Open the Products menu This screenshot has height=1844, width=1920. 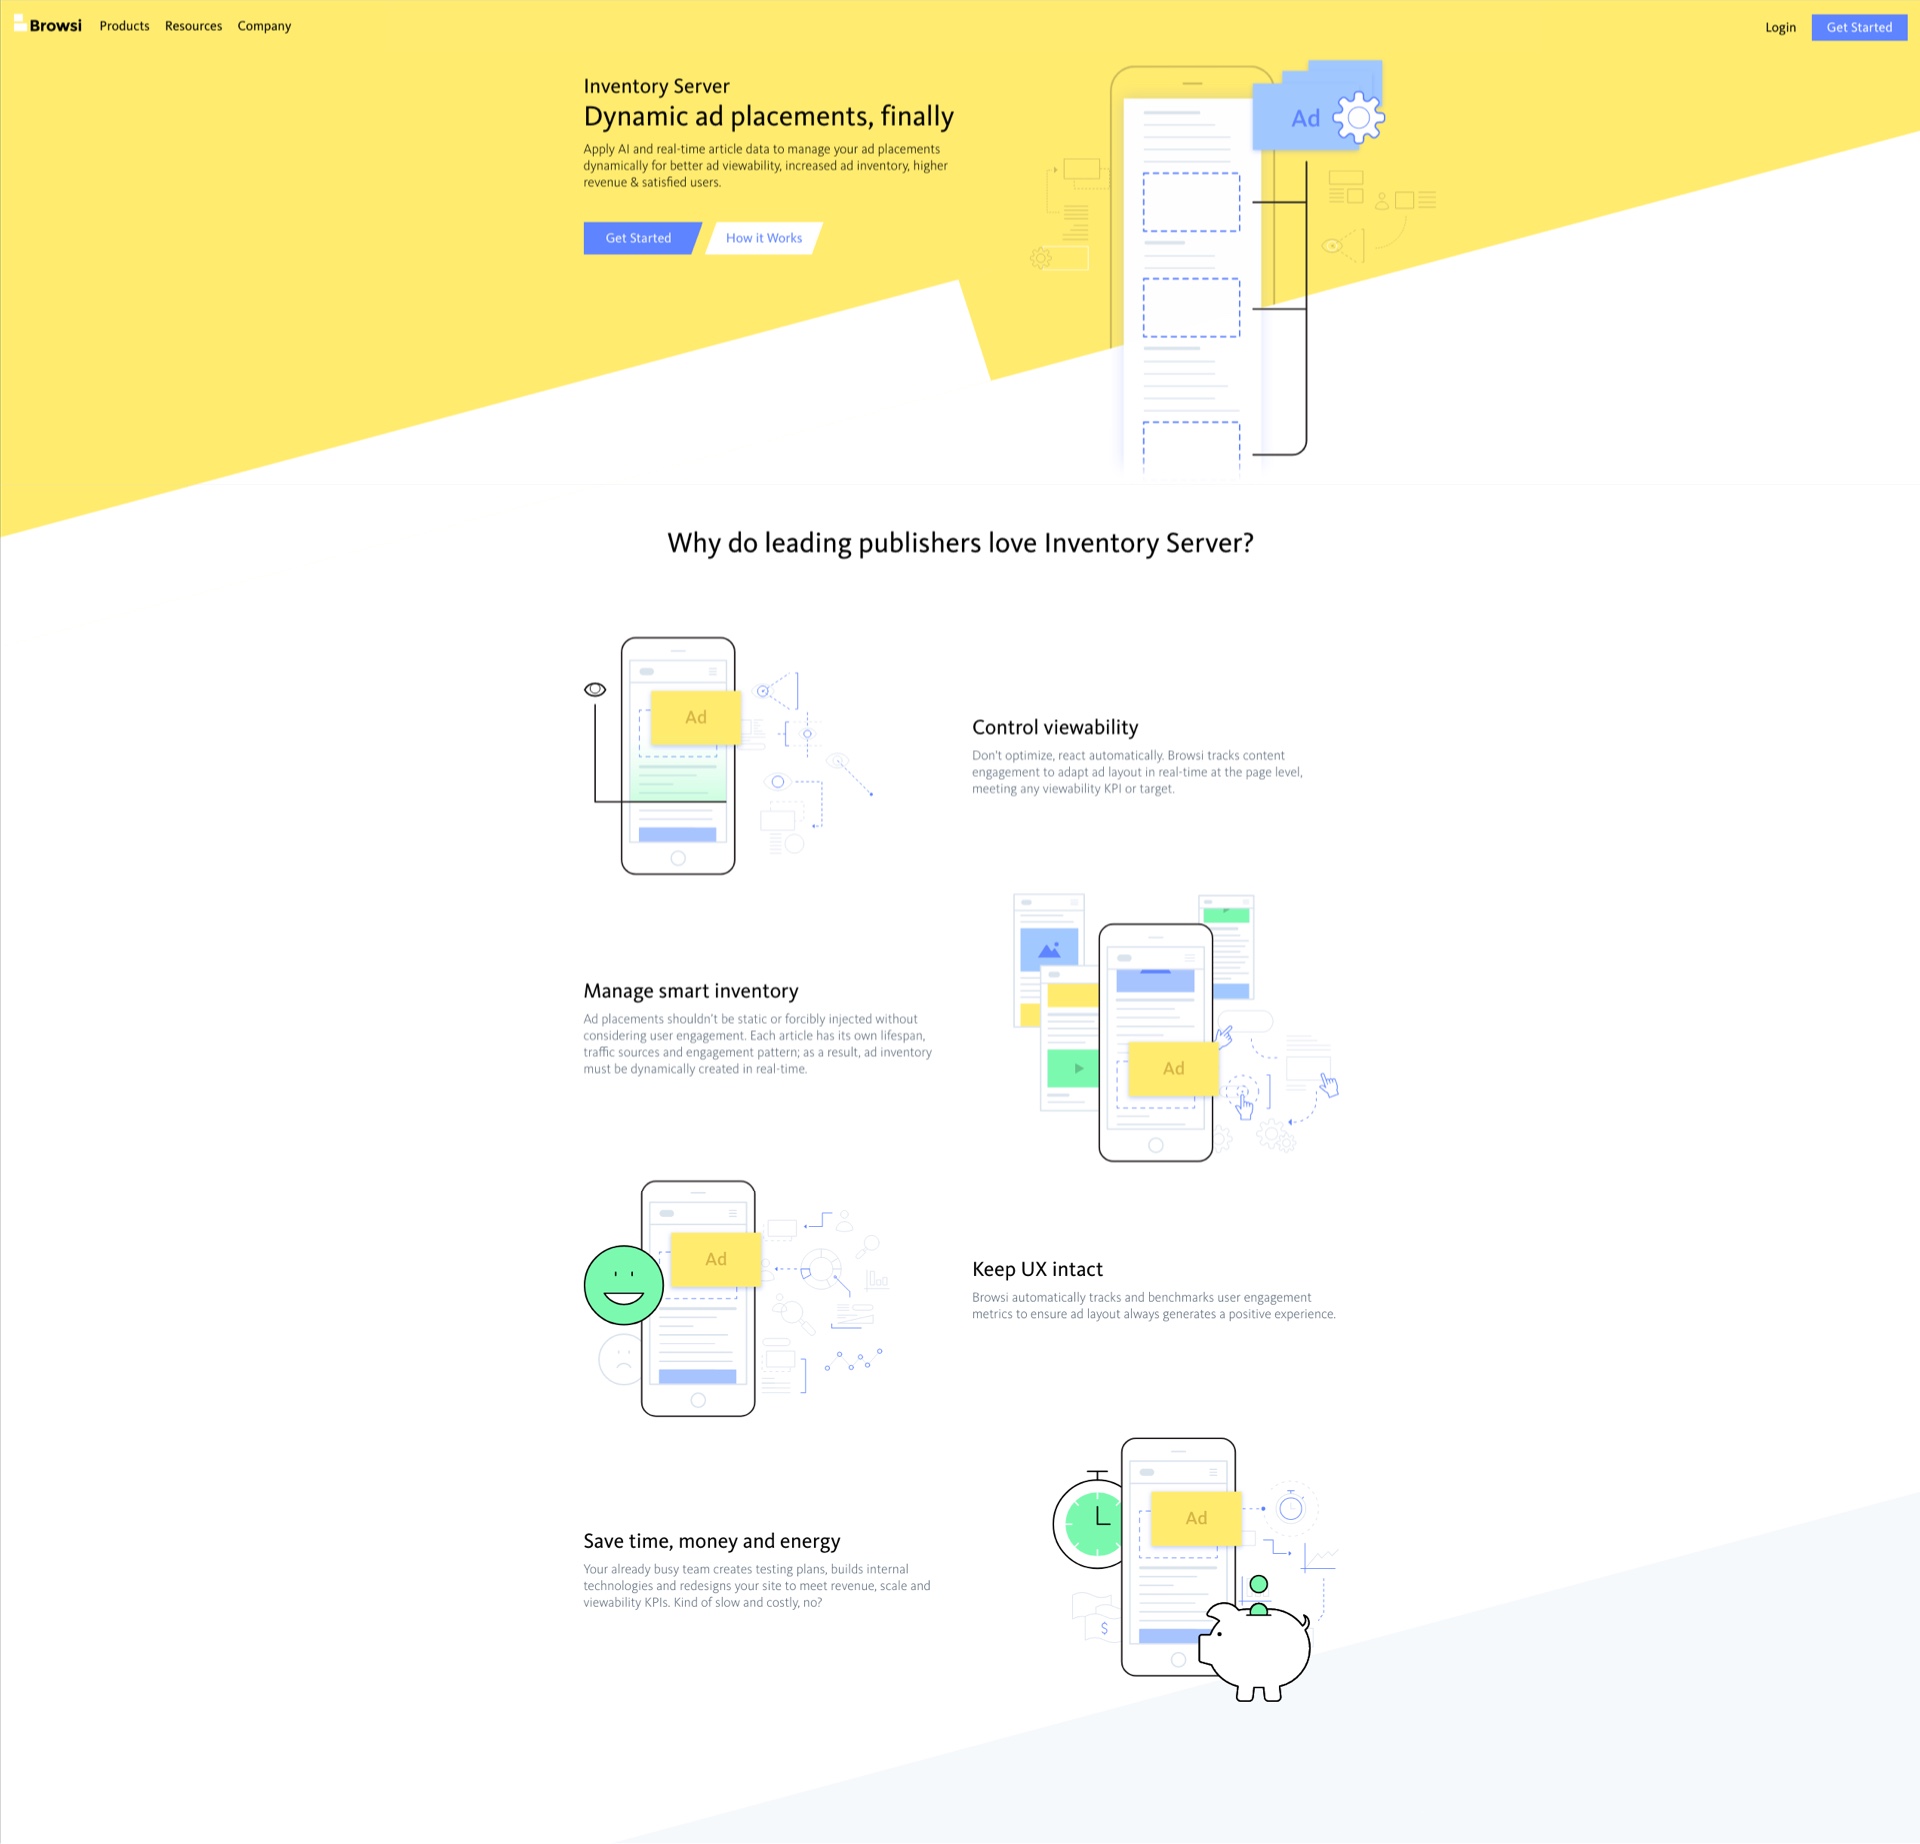click(124, 26)
